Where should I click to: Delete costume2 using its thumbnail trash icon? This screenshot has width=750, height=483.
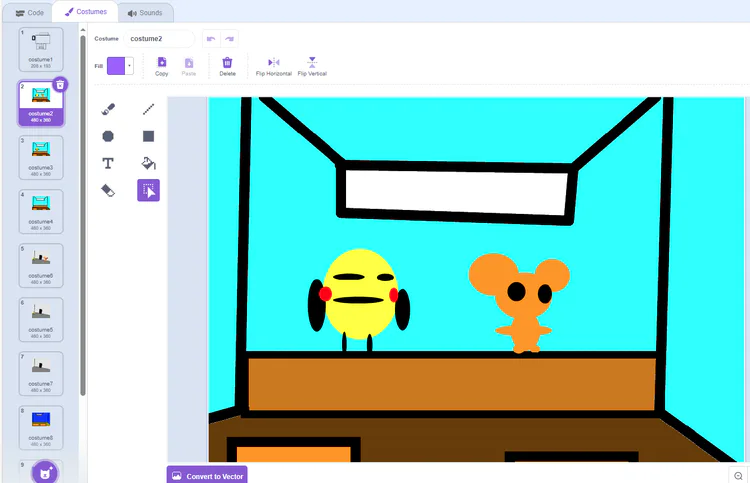click(x=60, y=85)
